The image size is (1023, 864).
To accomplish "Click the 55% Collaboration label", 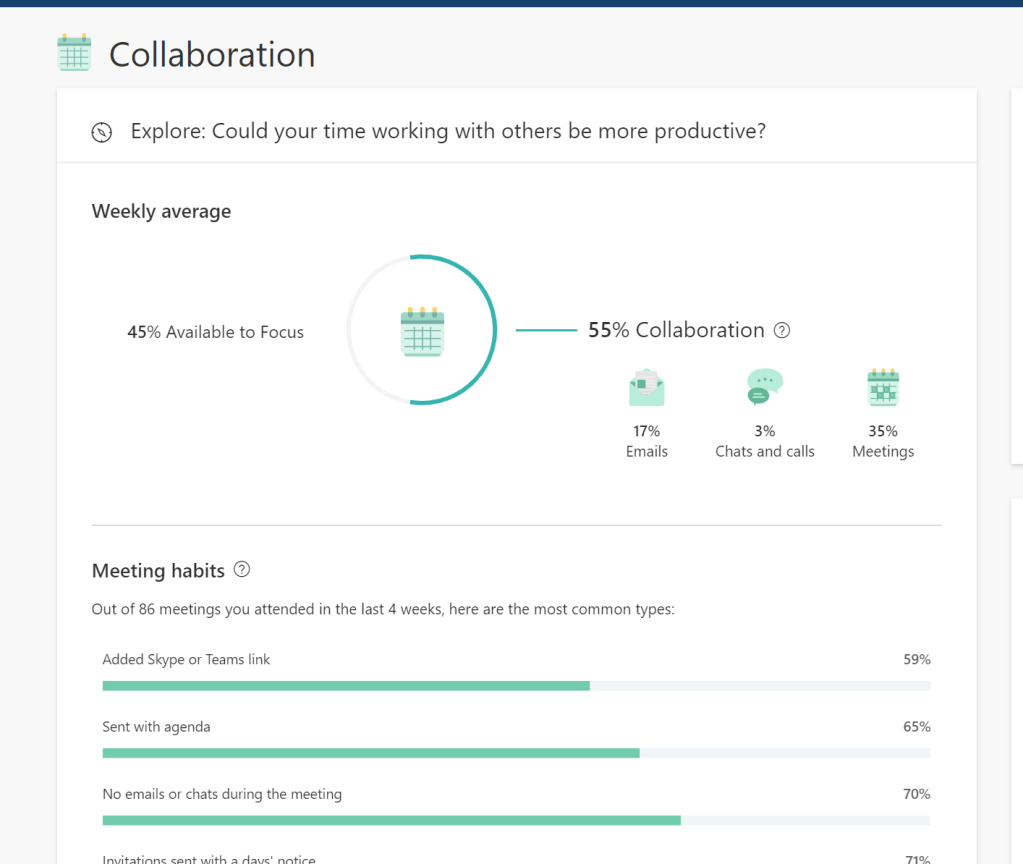I will pyautogui.click(x=676, y=330).
